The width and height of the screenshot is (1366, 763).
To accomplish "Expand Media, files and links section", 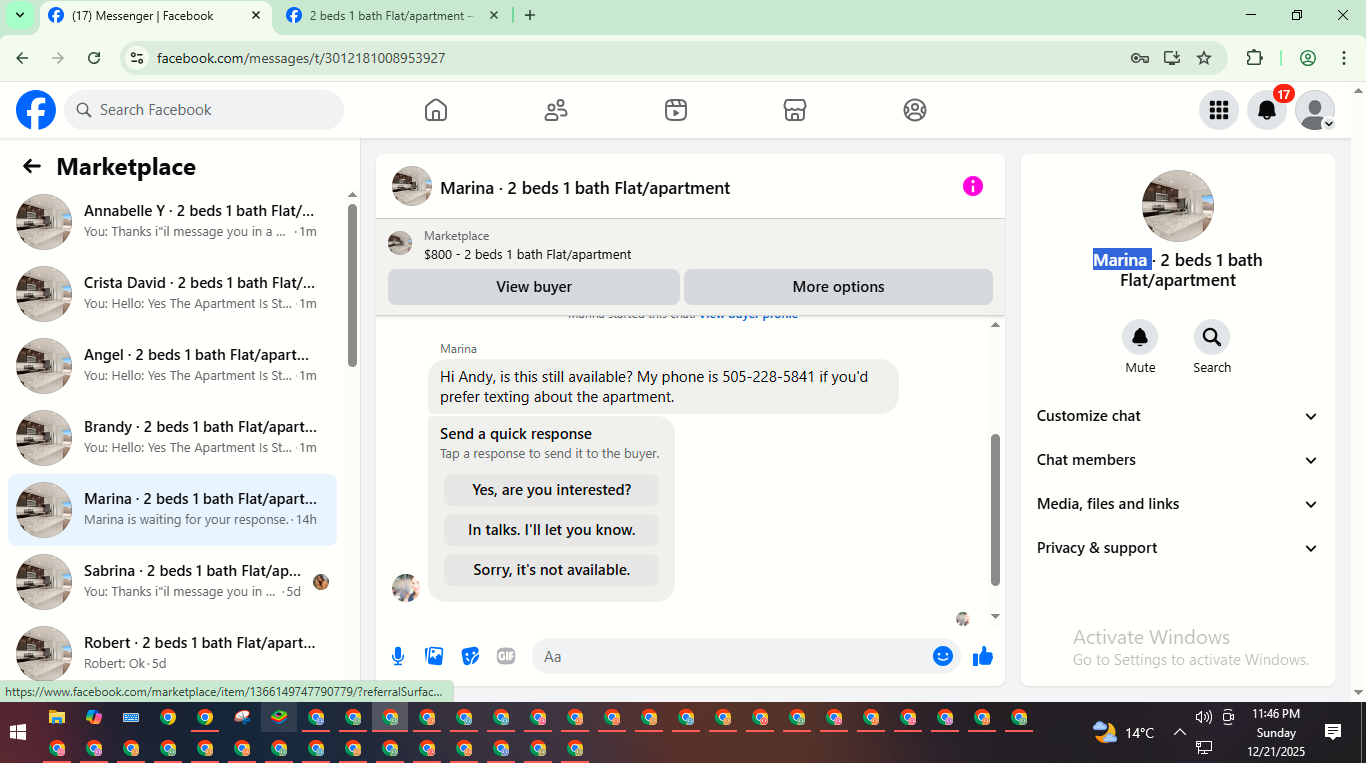I will pyautogui.click(x=1178, y=504).
